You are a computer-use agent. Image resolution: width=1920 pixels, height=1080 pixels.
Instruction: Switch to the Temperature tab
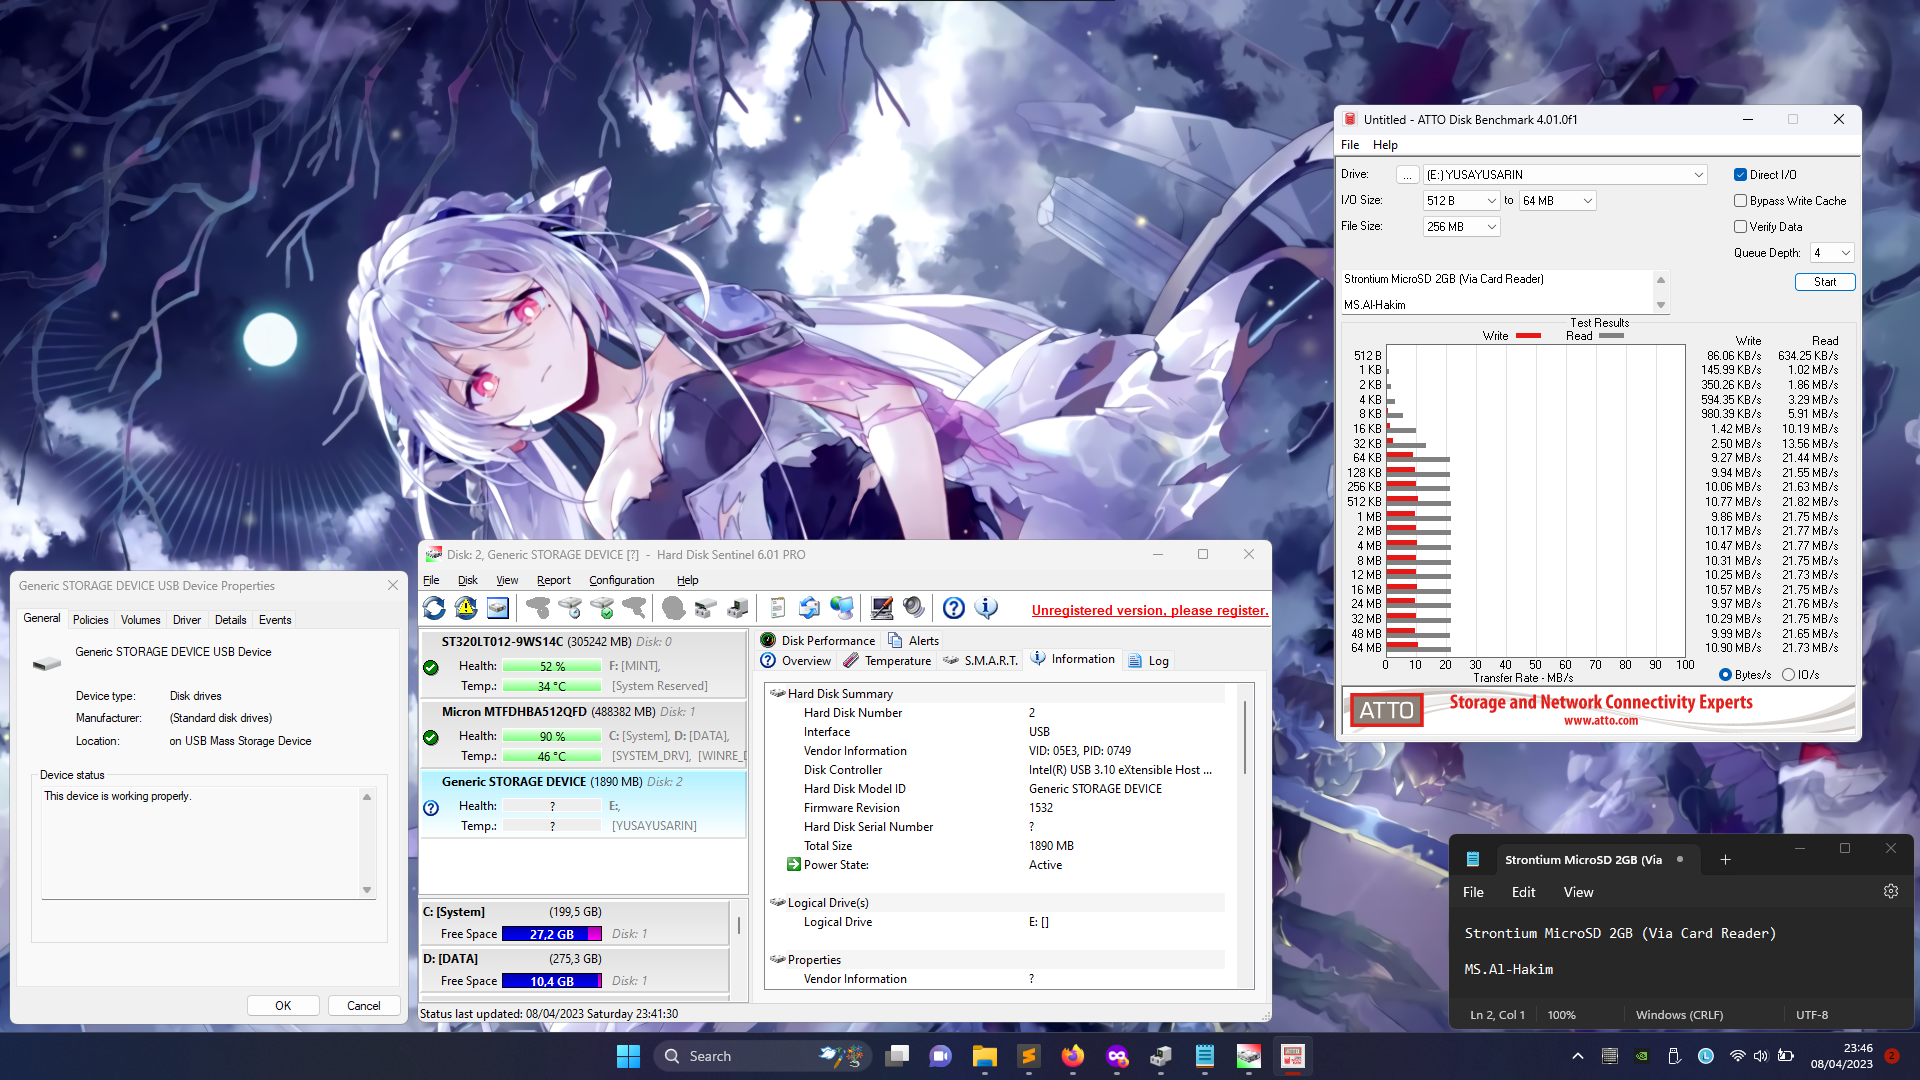pos(887,661)
